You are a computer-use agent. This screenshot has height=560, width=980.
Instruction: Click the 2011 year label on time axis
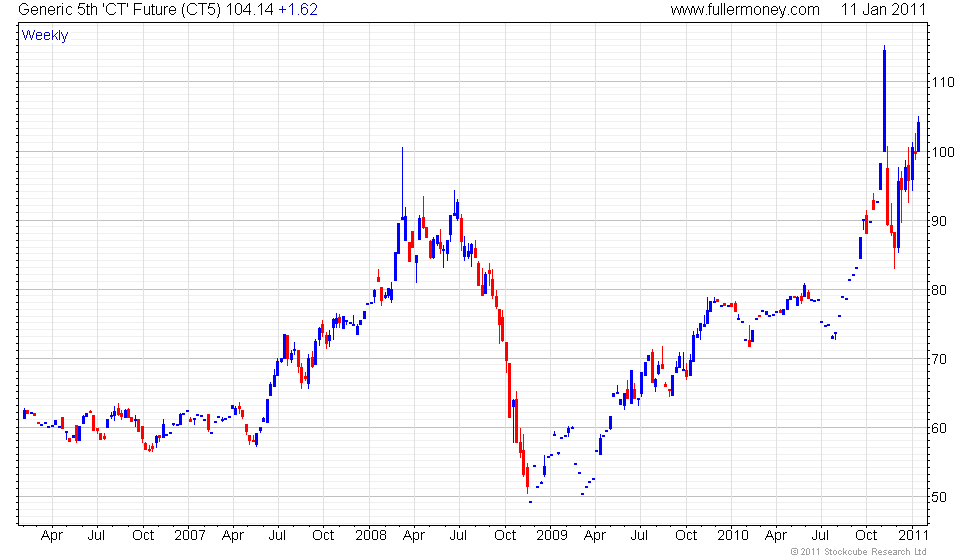pos(912,536)
